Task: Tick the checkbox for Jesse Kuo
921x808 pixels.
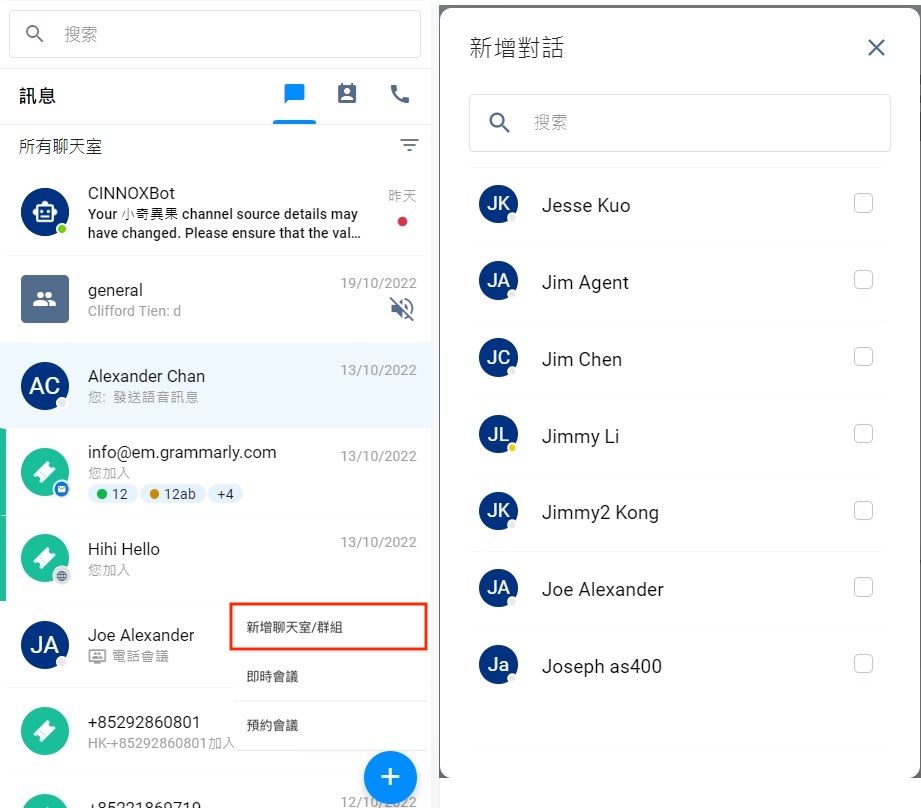Action: [x=863, y=203]
